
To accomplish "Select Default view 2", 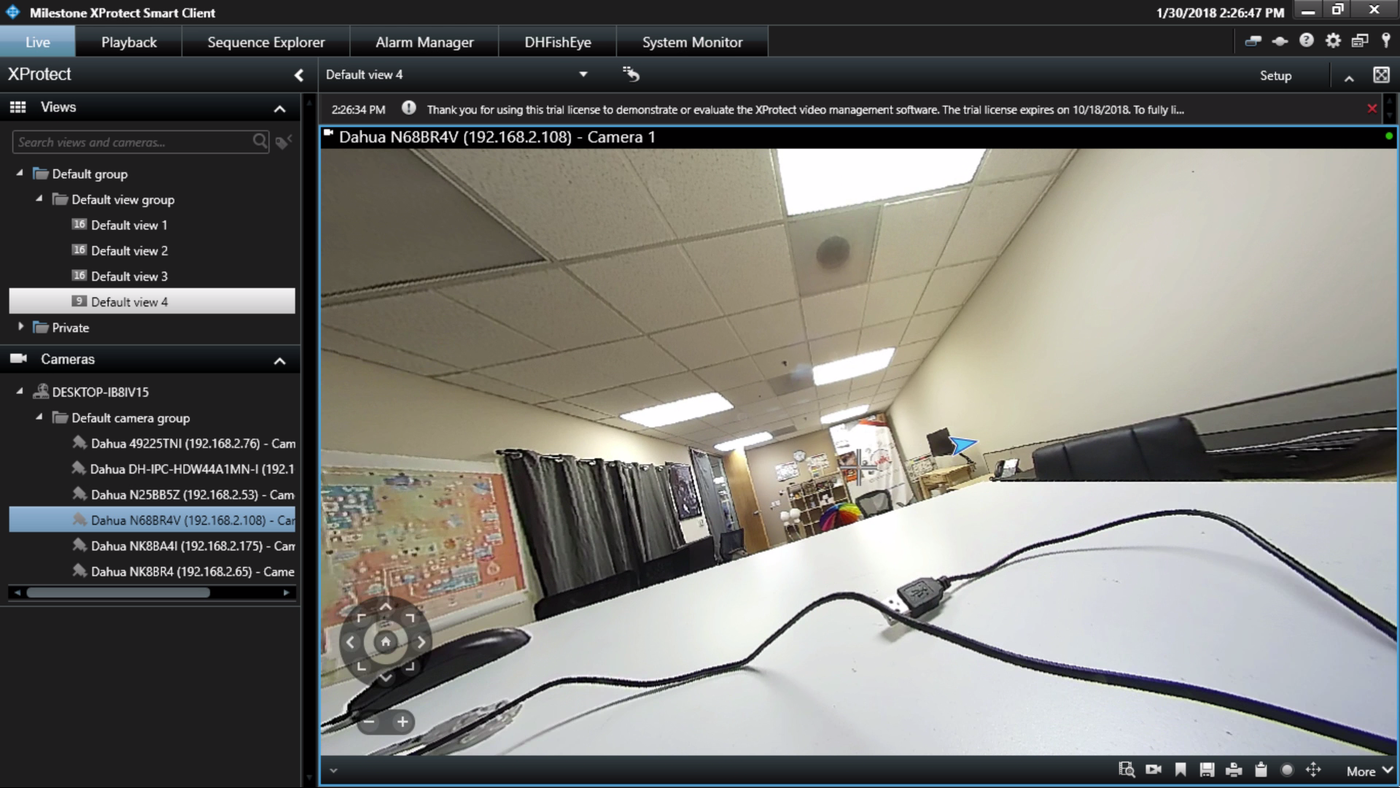I will (129, 251).
